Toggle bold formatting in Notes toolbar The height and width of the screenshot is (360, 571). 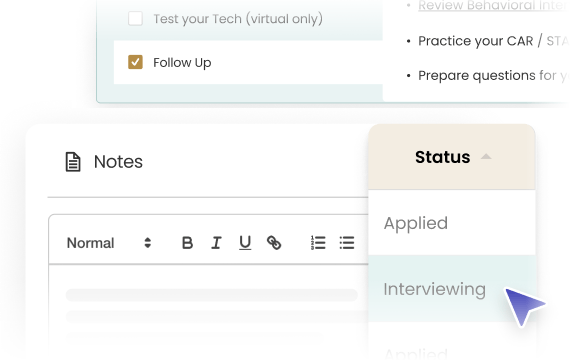187,243
